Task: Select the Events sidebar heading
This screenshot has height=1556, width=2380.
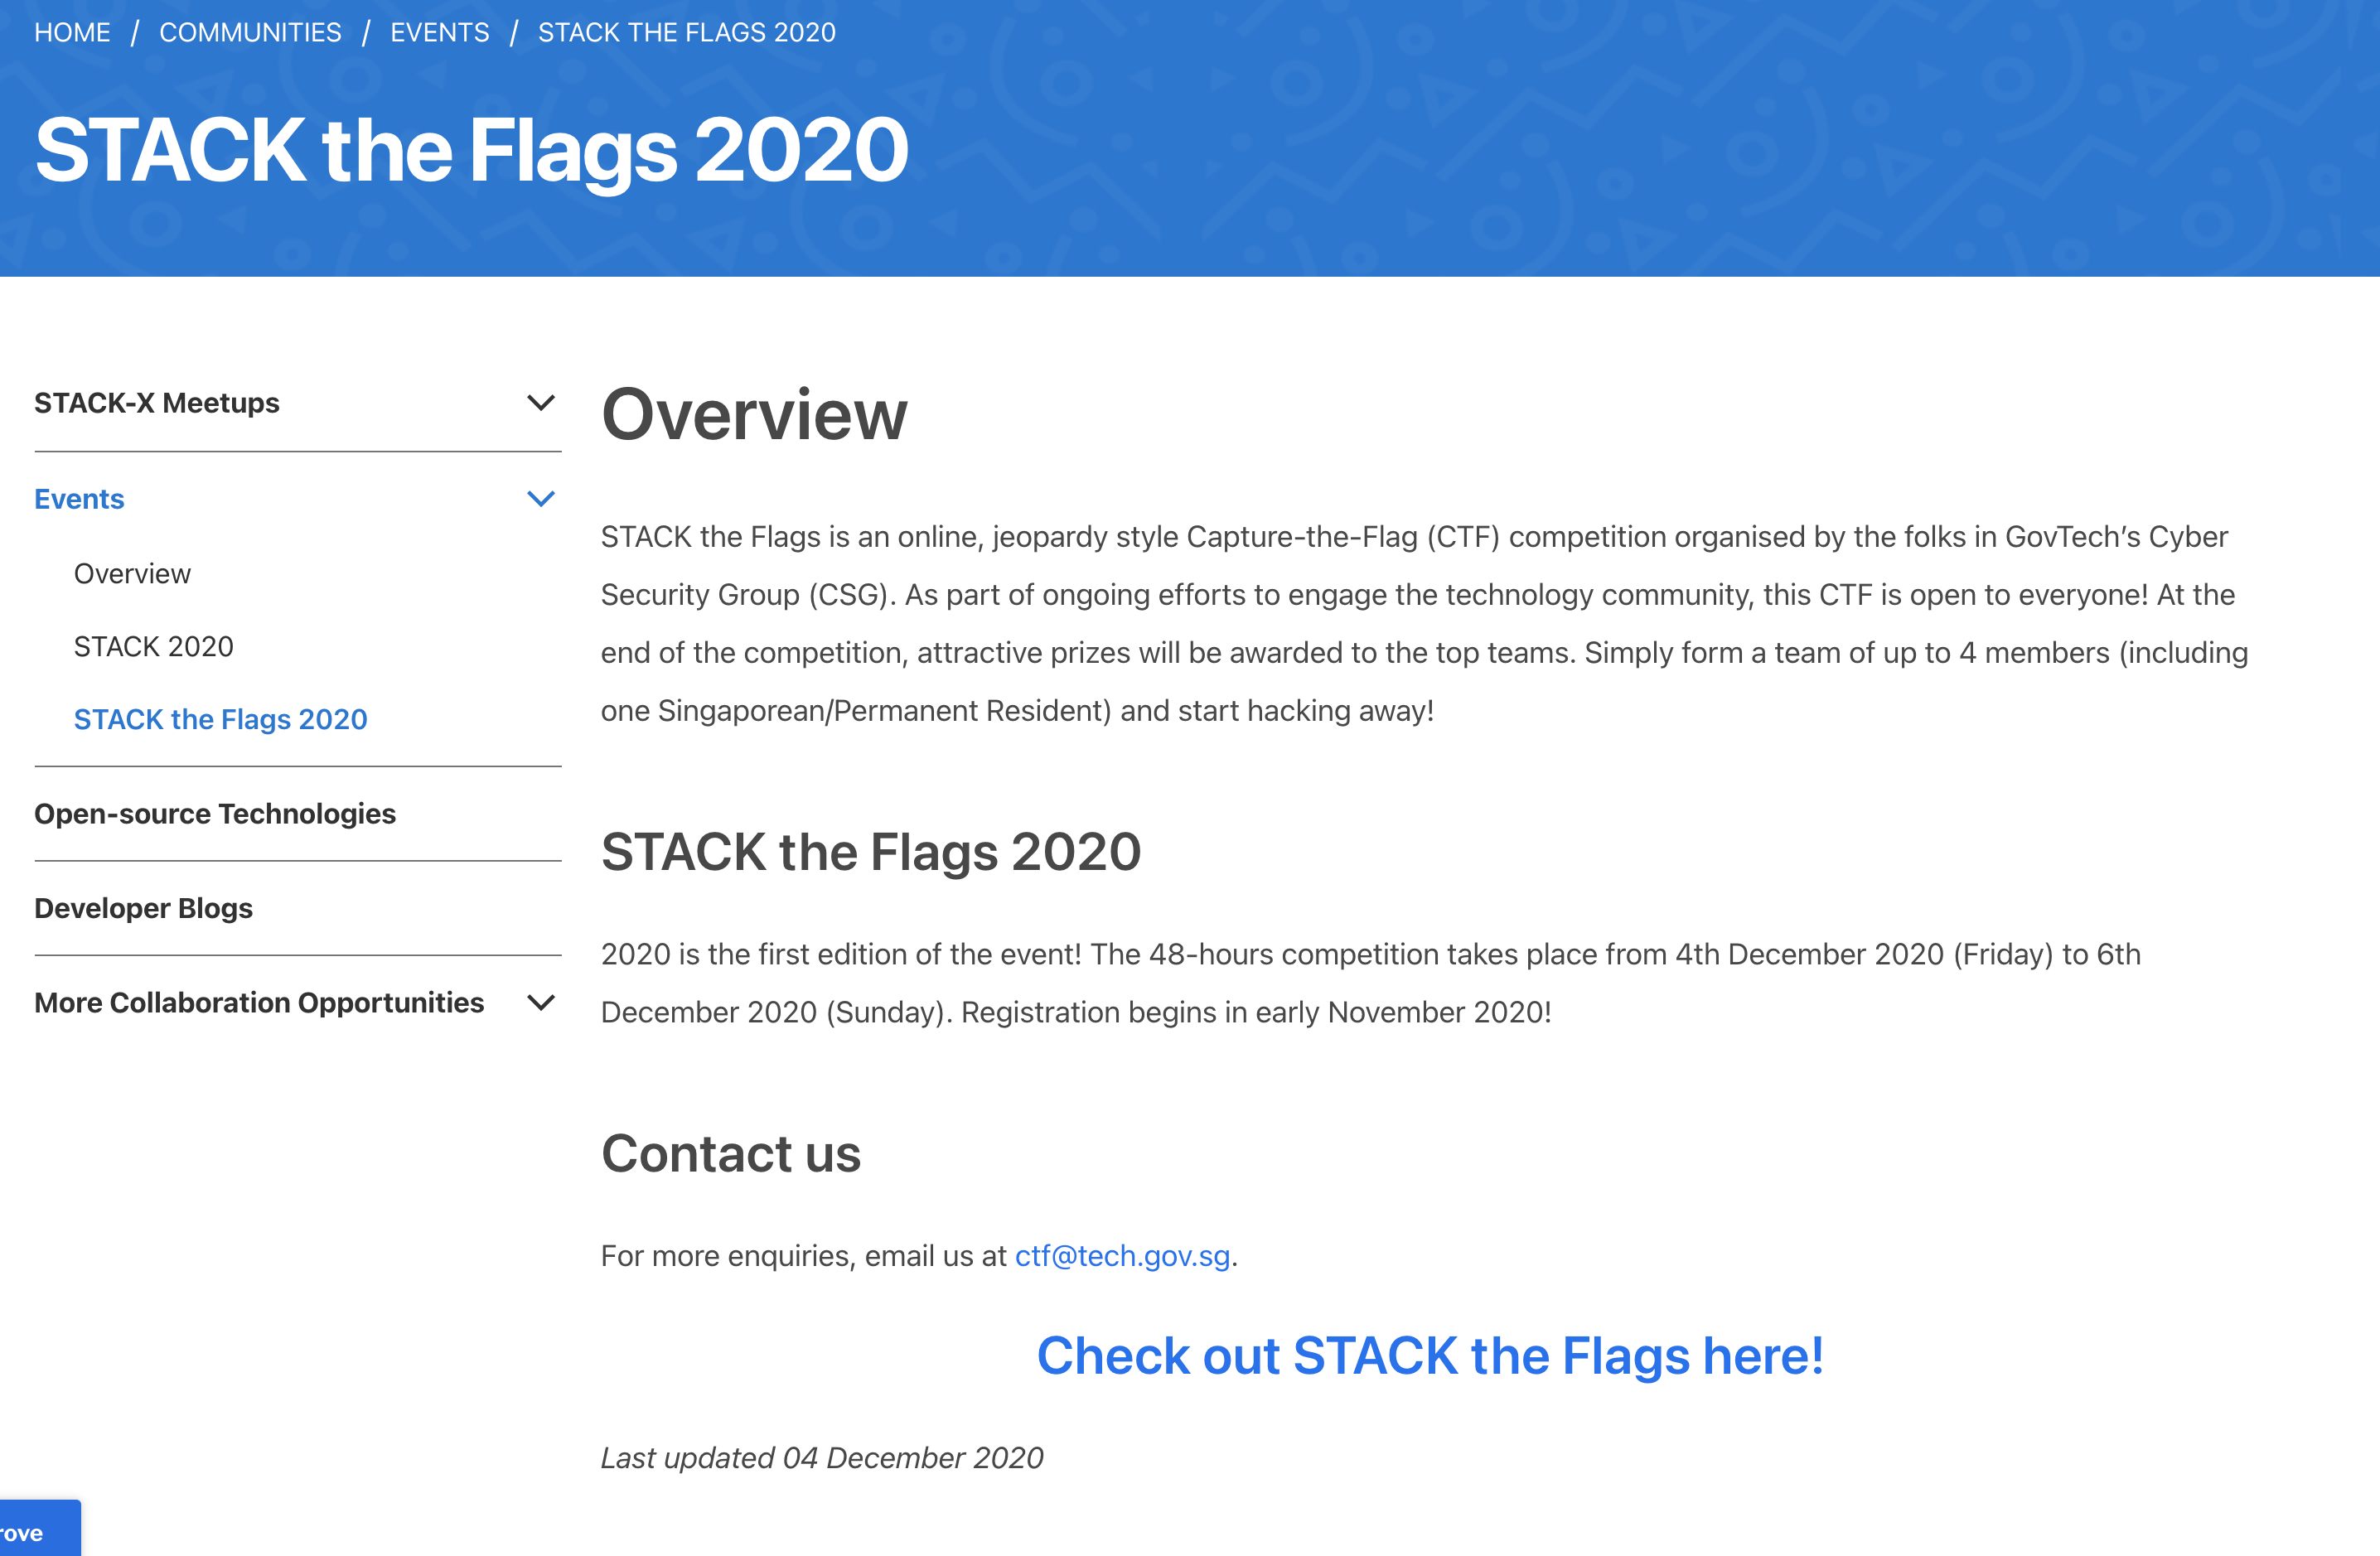Action: pyautogui.click(x=79, y=499)
